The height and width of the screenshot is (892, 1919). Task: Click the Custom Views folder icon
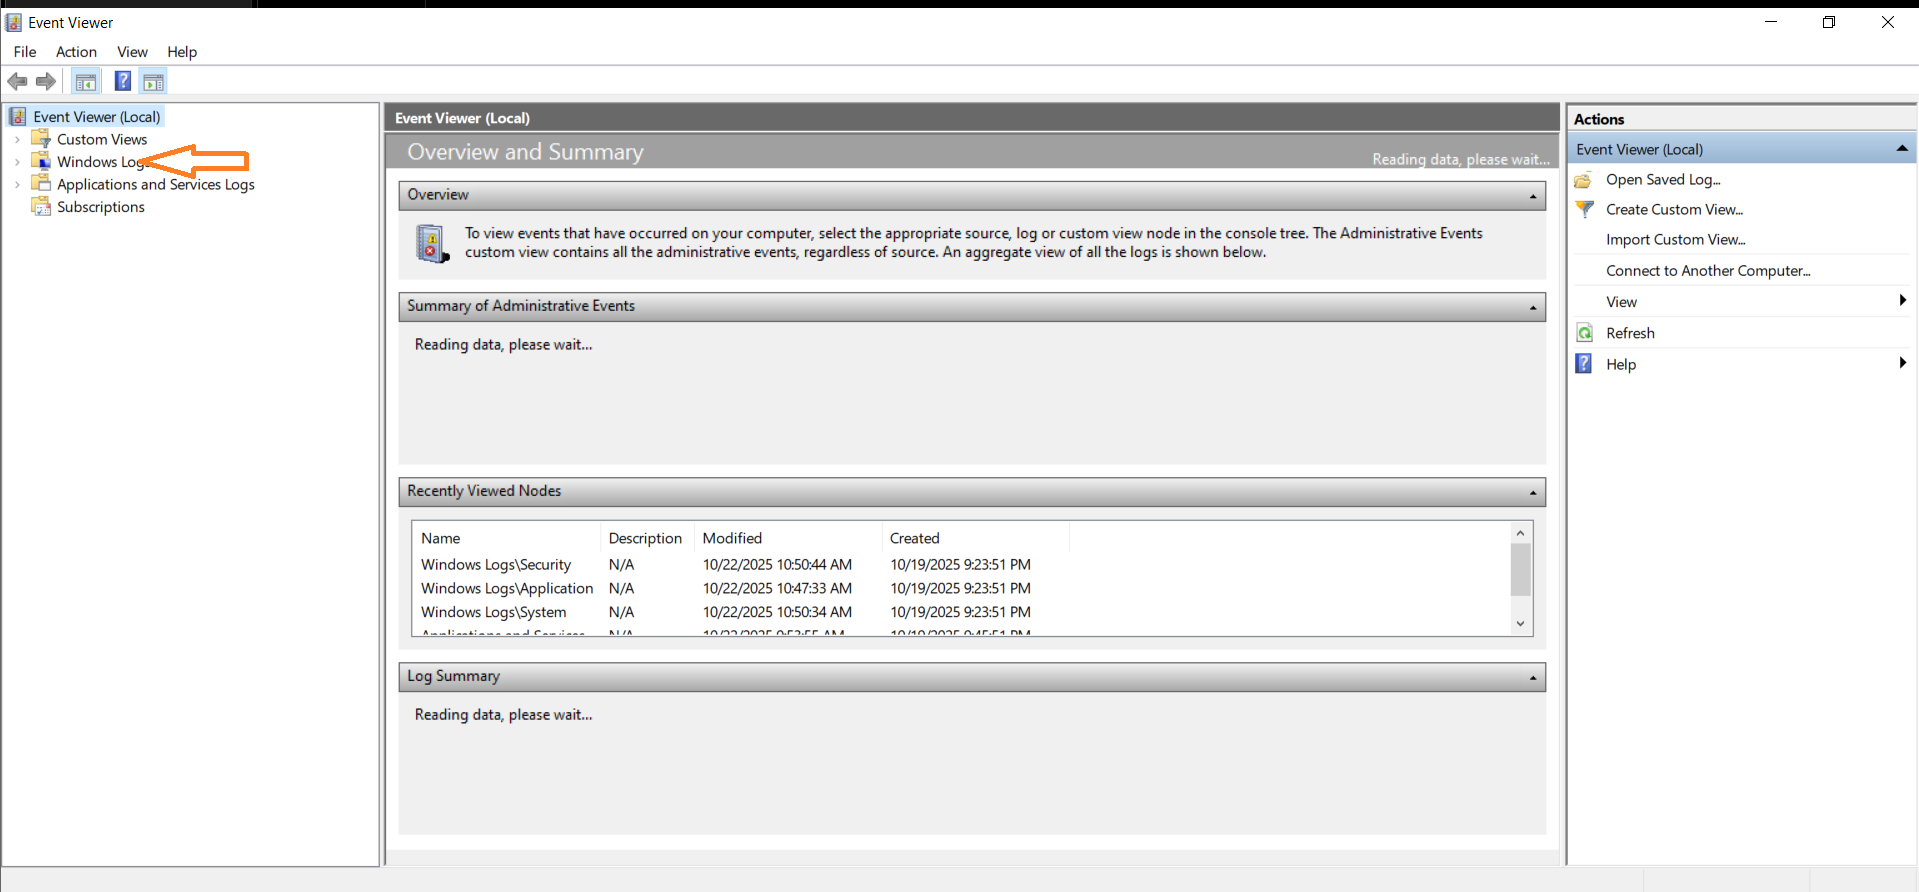[x=41, y=139]
